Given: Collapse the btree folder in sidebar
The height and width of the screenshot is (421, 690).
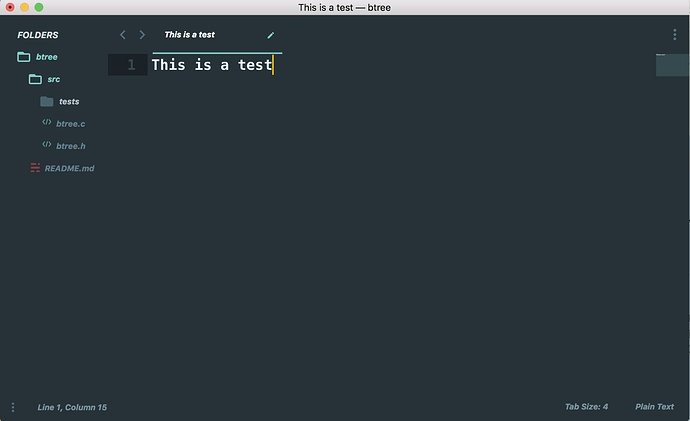Looking at the screenshot, I should click(47, 57).
